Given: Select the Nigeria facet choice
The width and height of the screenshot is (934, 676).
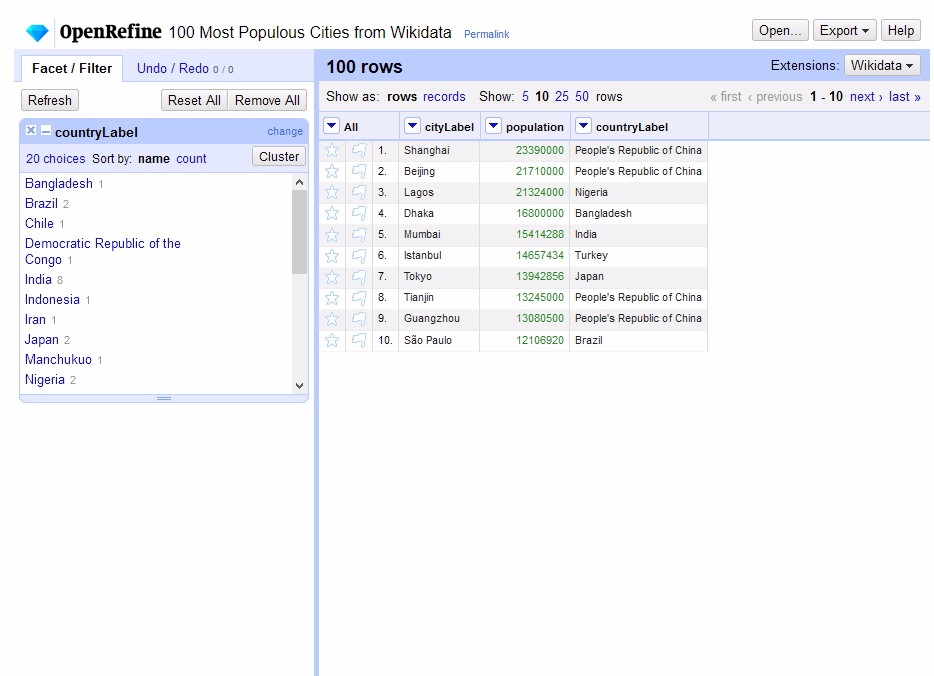Looking at the screenshot, I should (45, 379).
